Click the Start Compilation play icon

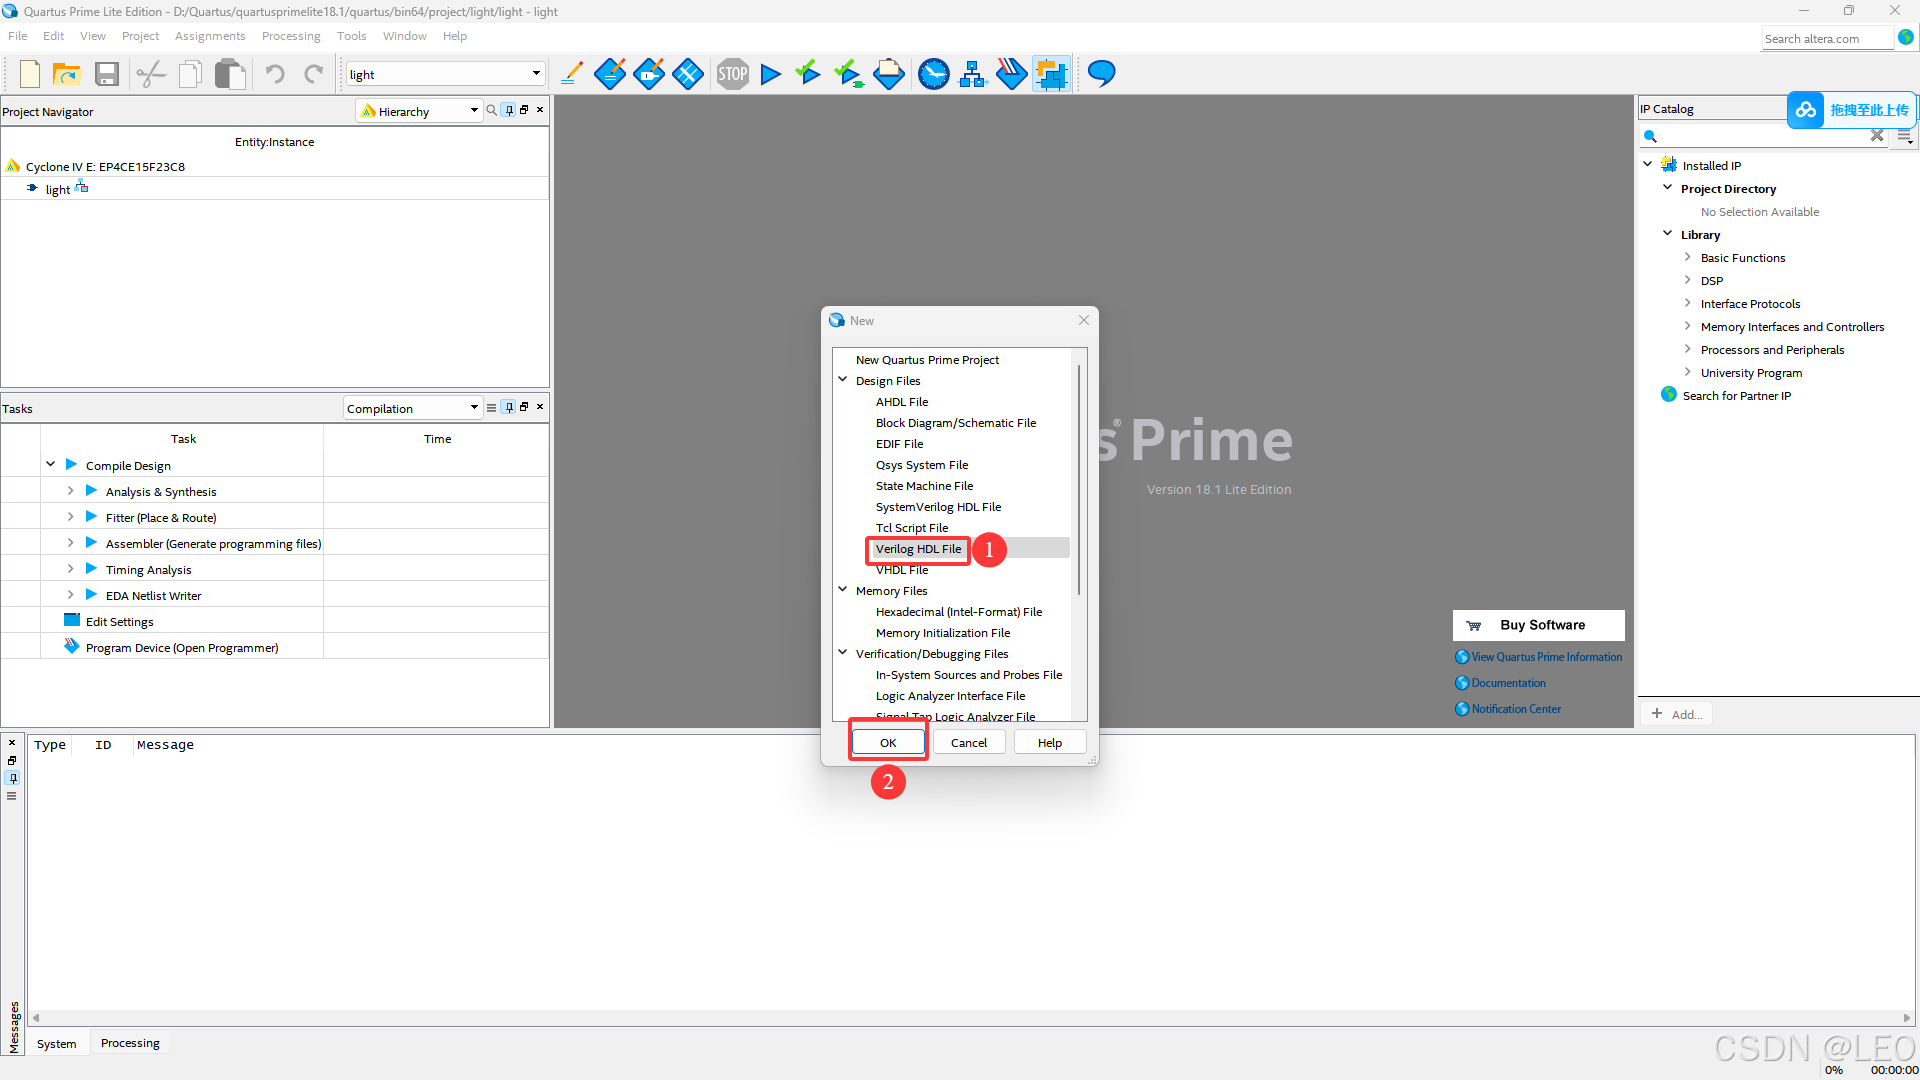[770, 74]
